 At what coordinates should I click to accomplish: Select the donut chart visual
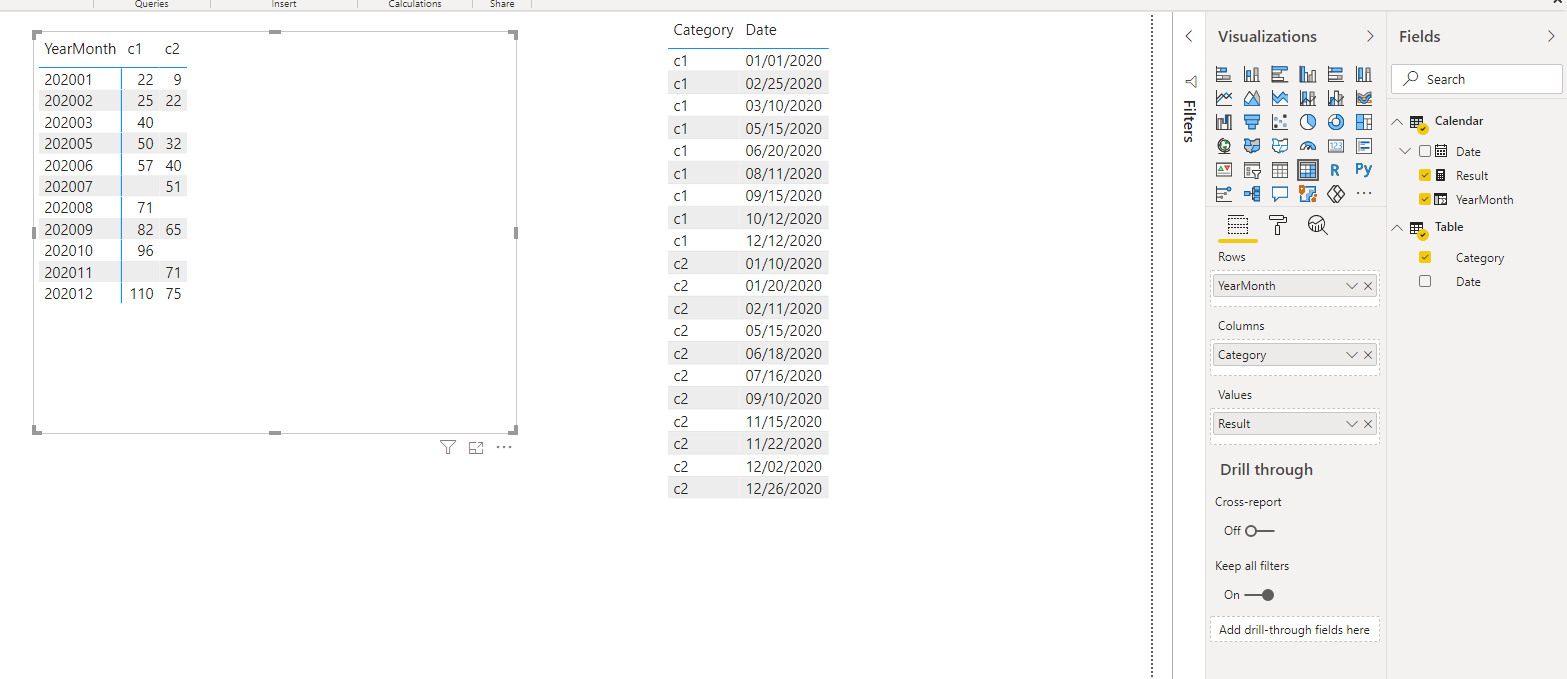pos(1336,122)
